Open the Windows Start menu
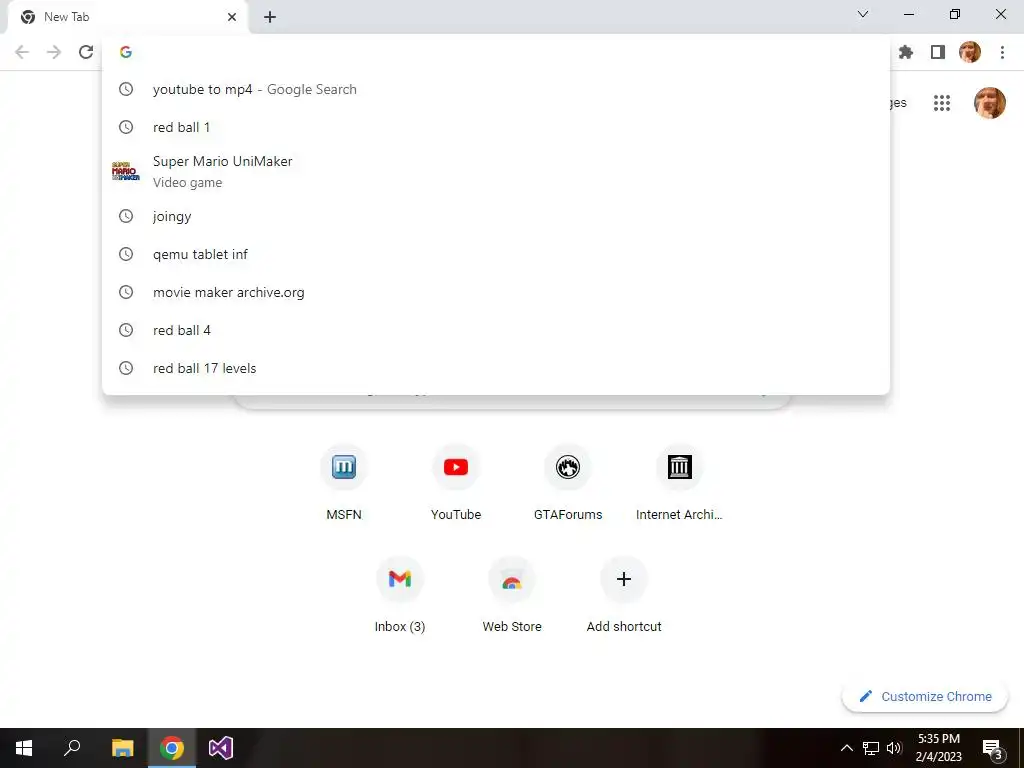 tap(24, 748)
